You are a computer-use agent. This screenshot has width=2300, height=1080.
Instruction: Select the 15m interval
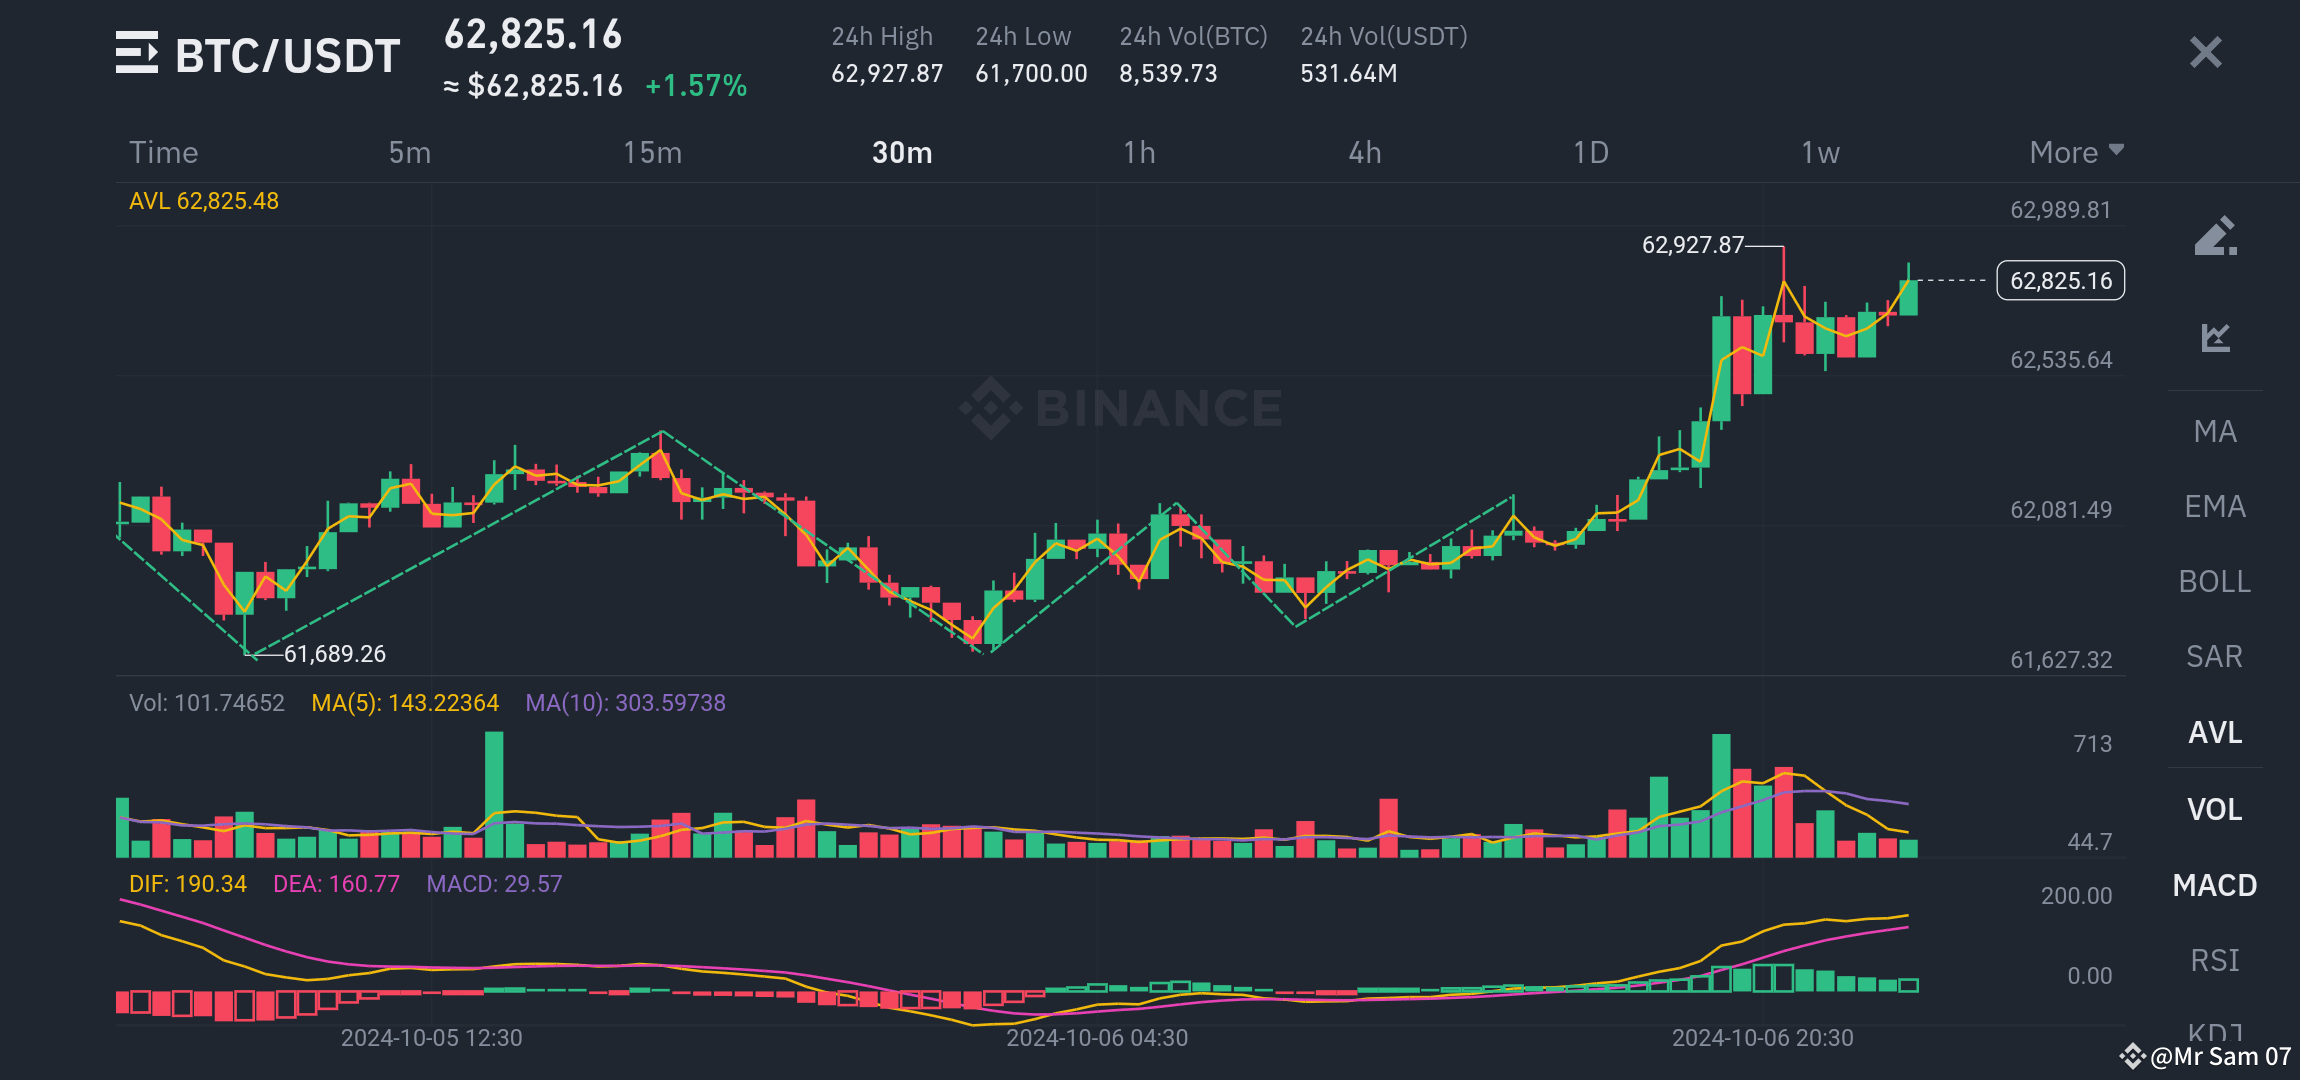coord(653,152)
